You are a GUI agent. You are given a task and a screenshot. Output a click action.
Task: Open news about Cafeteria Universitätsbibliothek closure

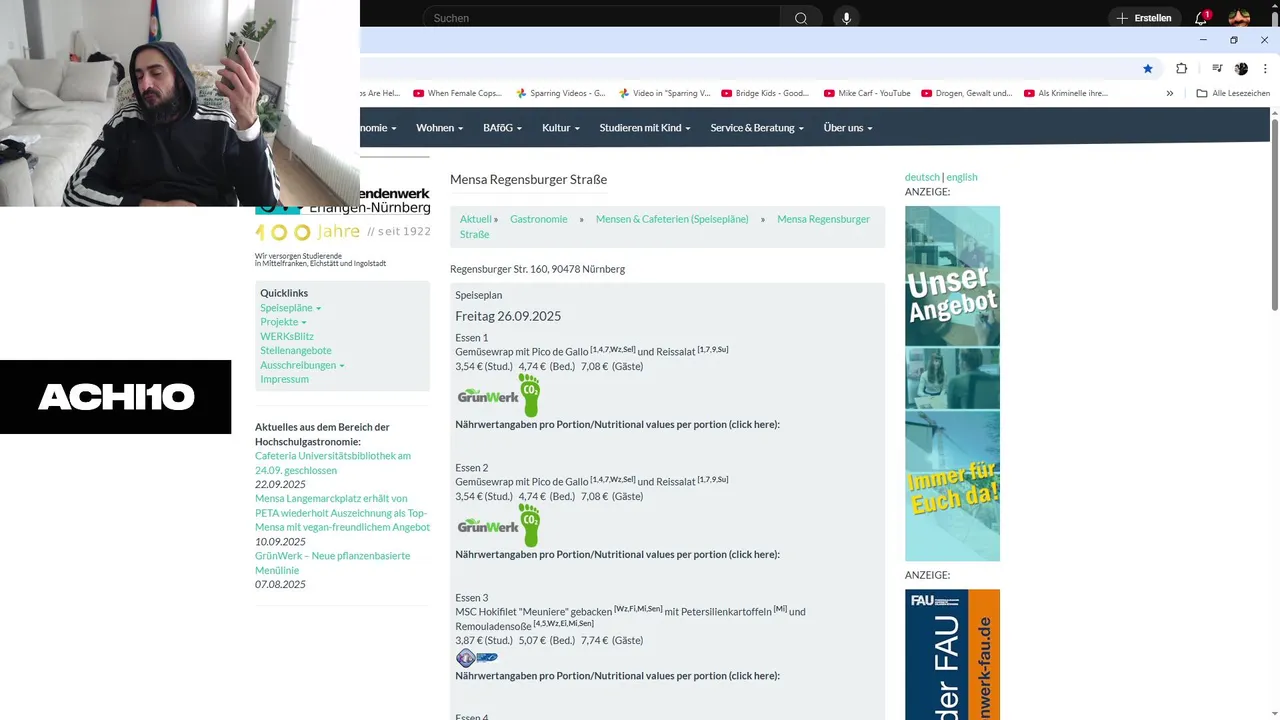pos(333,463)
